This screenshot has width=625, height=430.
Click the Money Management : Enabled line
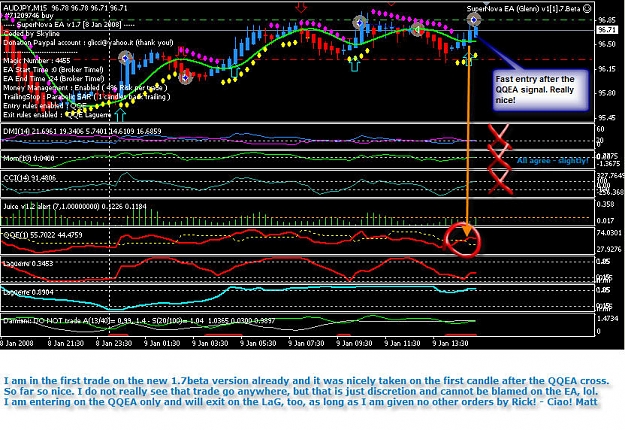point(85,88)
